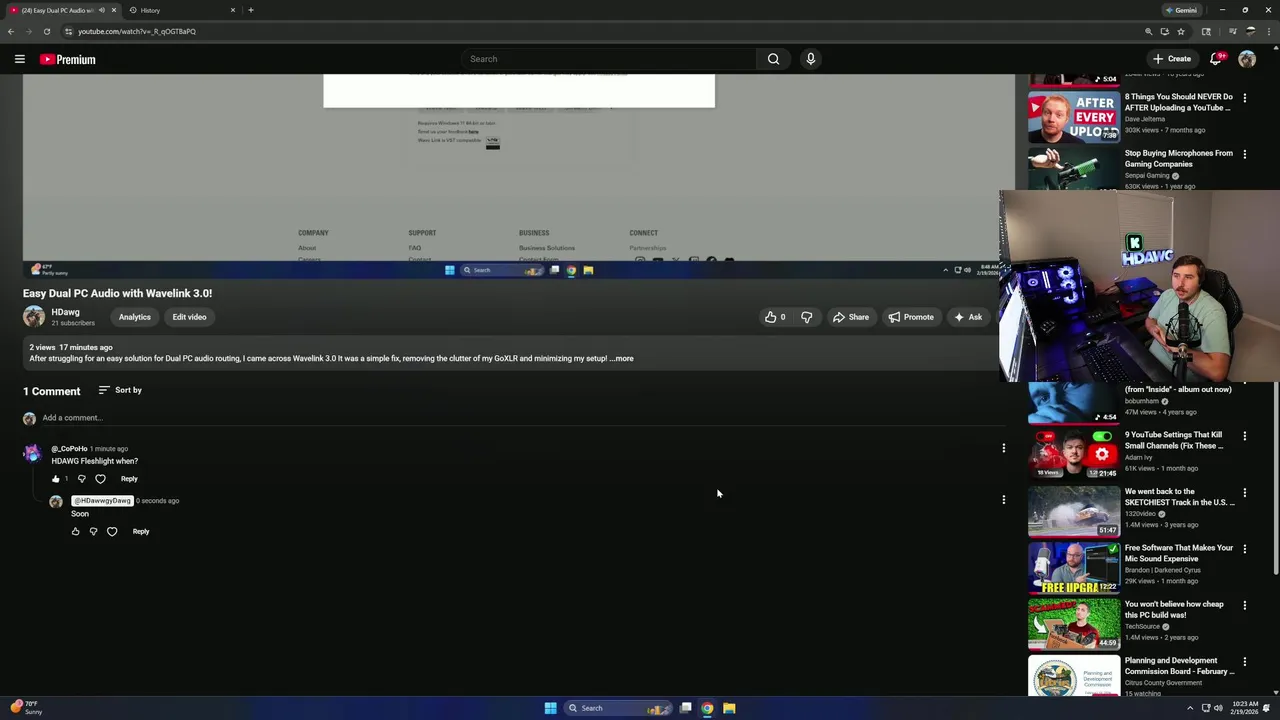Screen dimensions: 1280x720
Task: Open Chrome from the taskbar
Action: [707, 708]
